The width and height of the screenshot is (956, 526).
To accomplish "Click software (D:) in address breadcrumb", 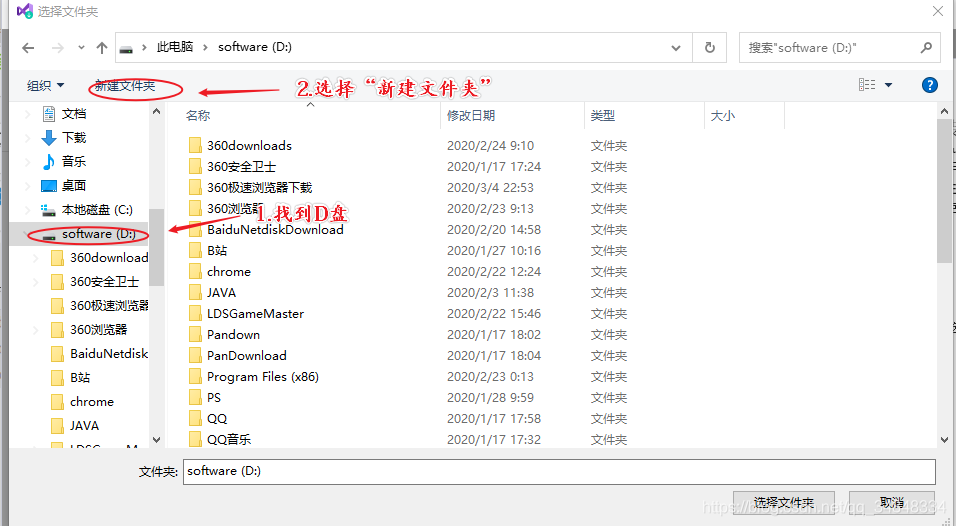I will pos(255,47).
